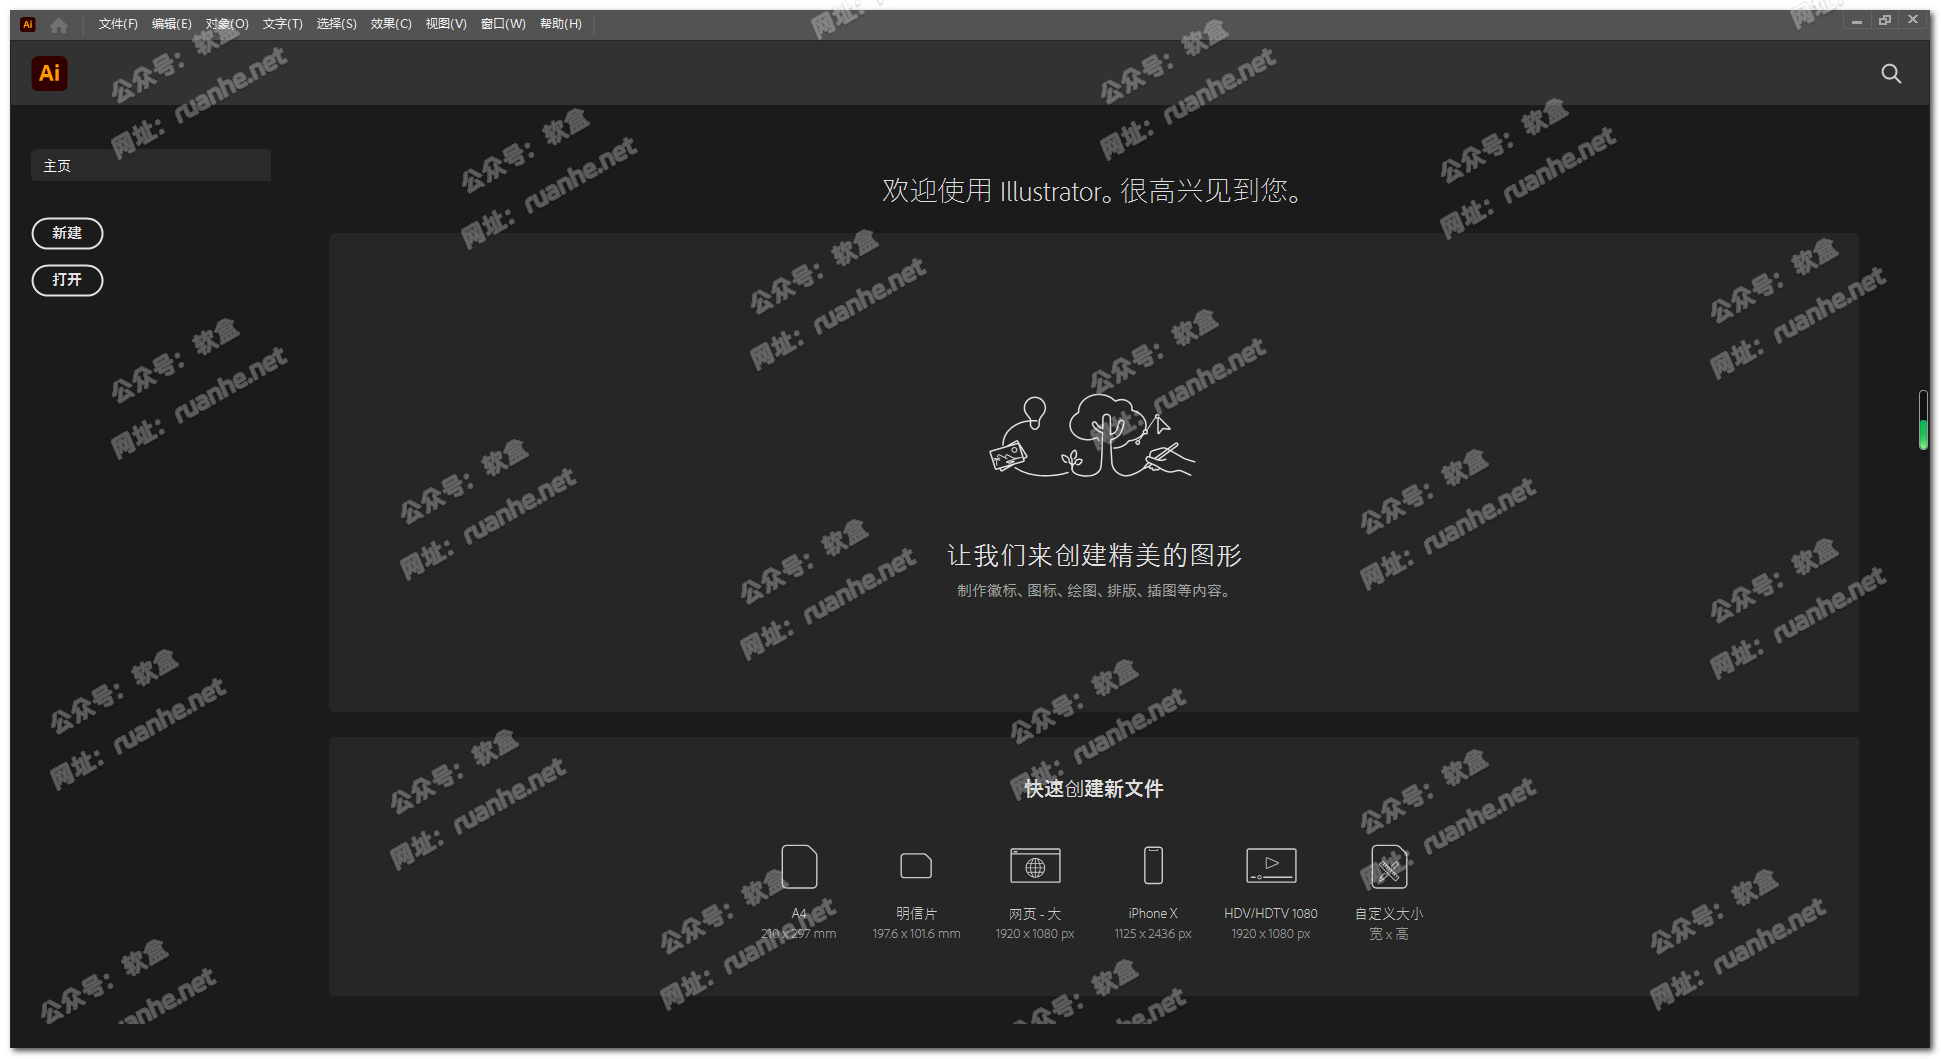This screenshot has width=1941, height=1059.
Task: Click the green vertical scrollbar thumb
Action: tap(1923, 434)
